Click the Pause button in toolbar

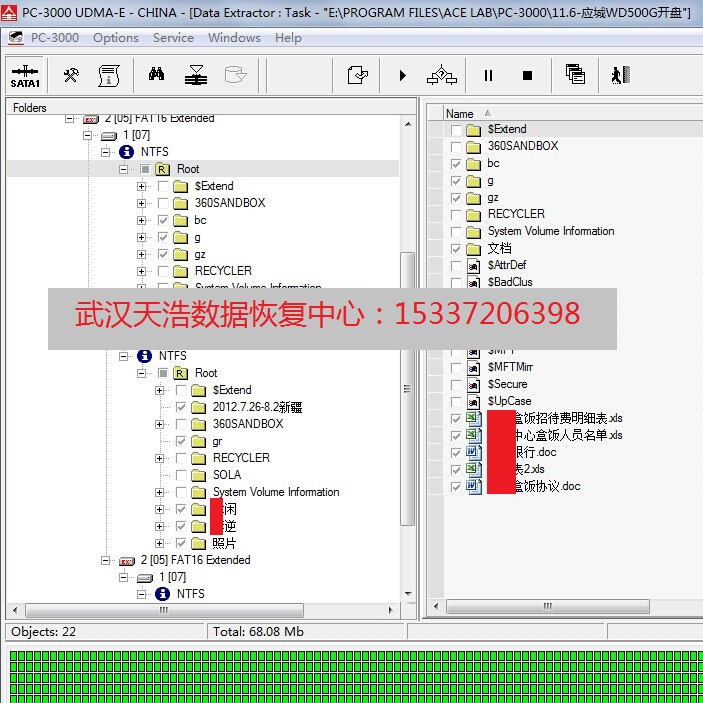488,76
